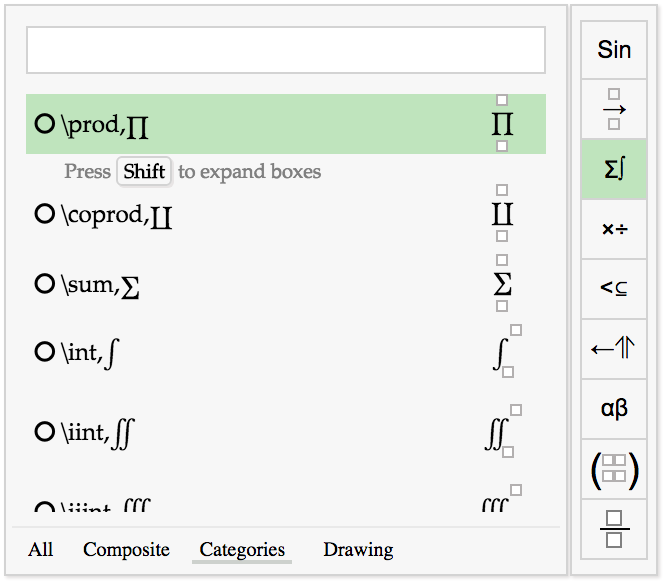This screenshot has height=584, width=664.
Task: Toggle the radio button beside \sum
Action: (x=44, y=285)
